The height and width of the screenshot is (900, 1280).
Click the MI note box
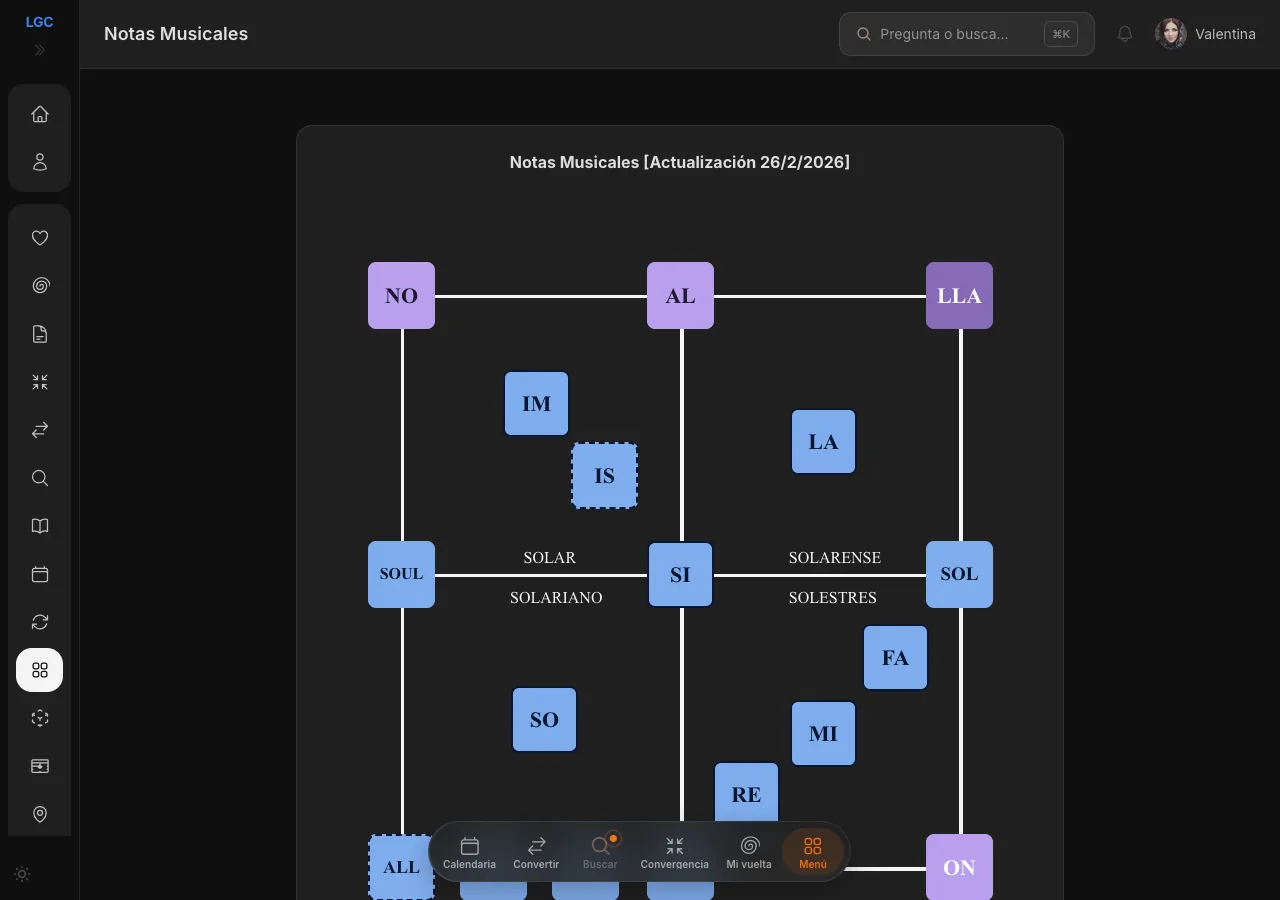click(824, 734)
